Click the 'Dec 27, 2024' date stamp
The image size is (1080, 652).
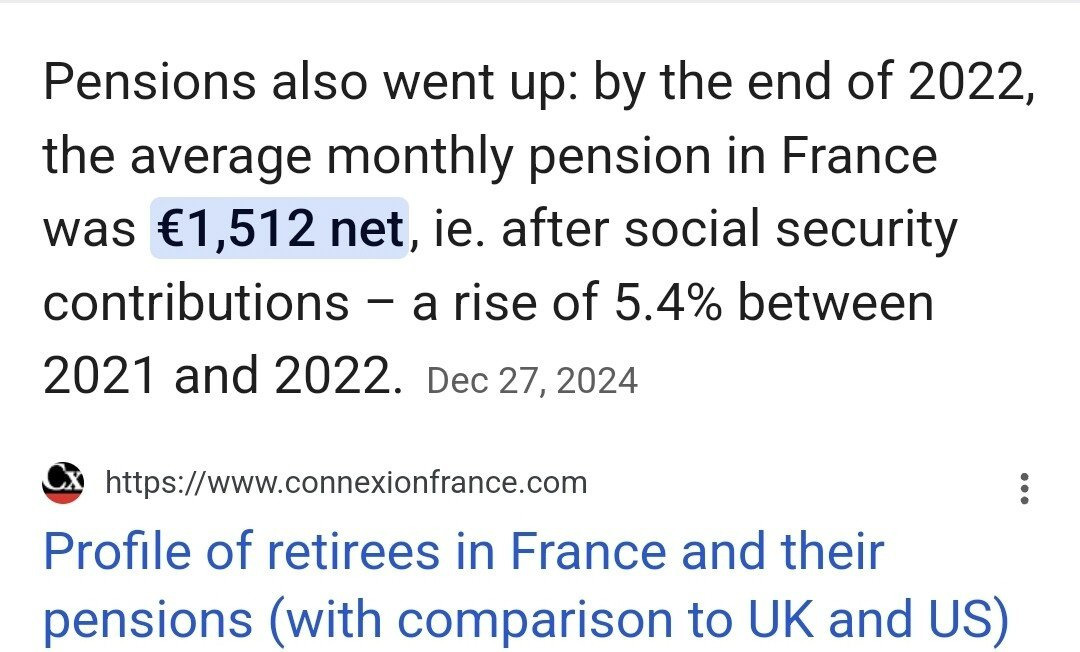532,381
